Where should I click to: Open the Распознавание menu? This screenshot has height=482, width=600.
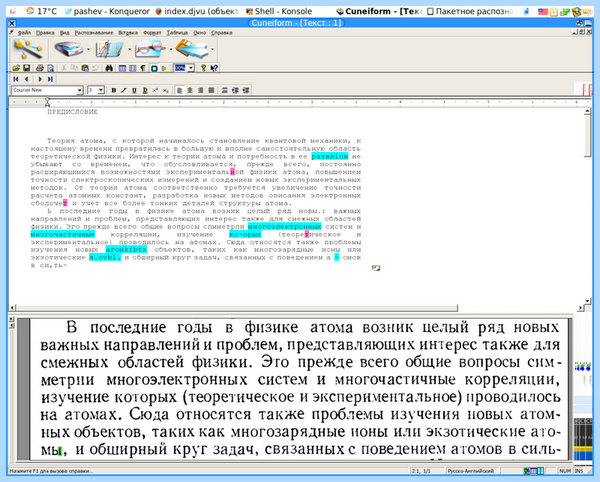[x=94, y=33]
